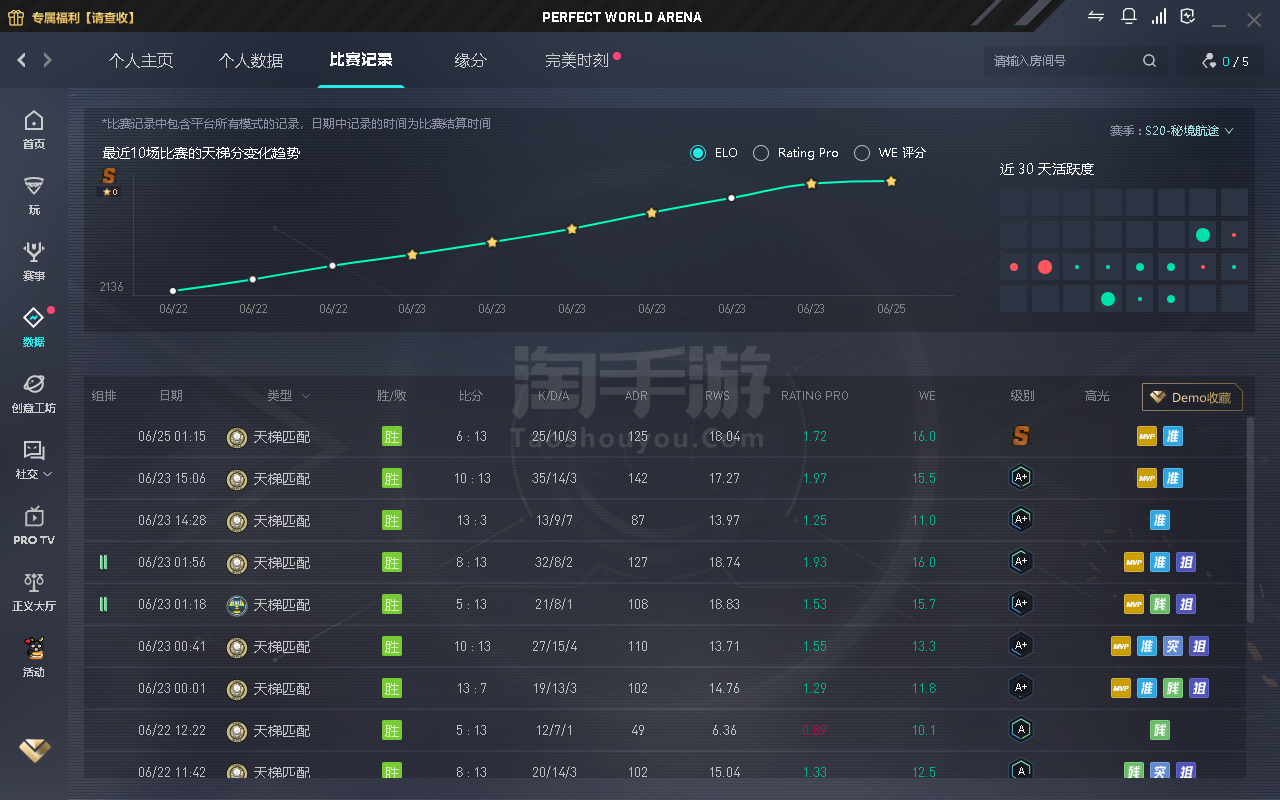Open the 首页 home sidebar icon
The image size is (1280, 800).
(x=34, y=120)
